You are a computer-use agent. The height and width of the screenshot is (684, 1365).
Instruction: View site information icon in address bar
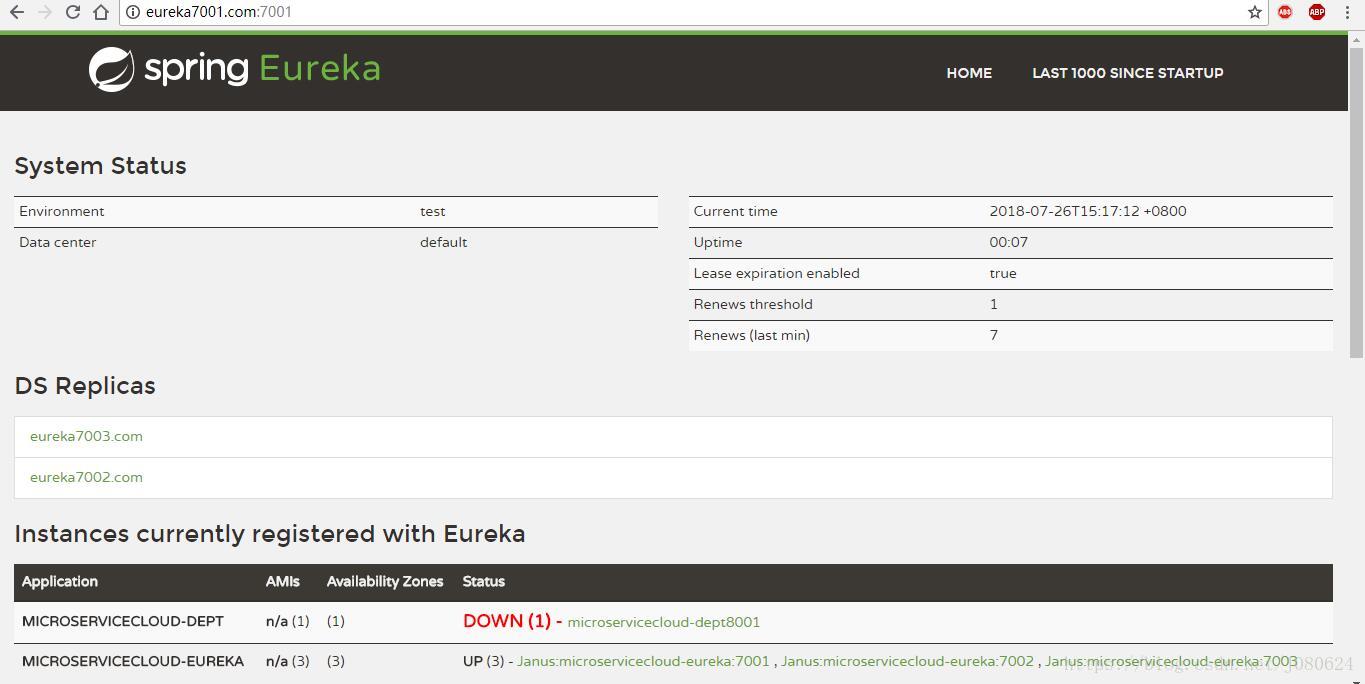coord(132,12)
